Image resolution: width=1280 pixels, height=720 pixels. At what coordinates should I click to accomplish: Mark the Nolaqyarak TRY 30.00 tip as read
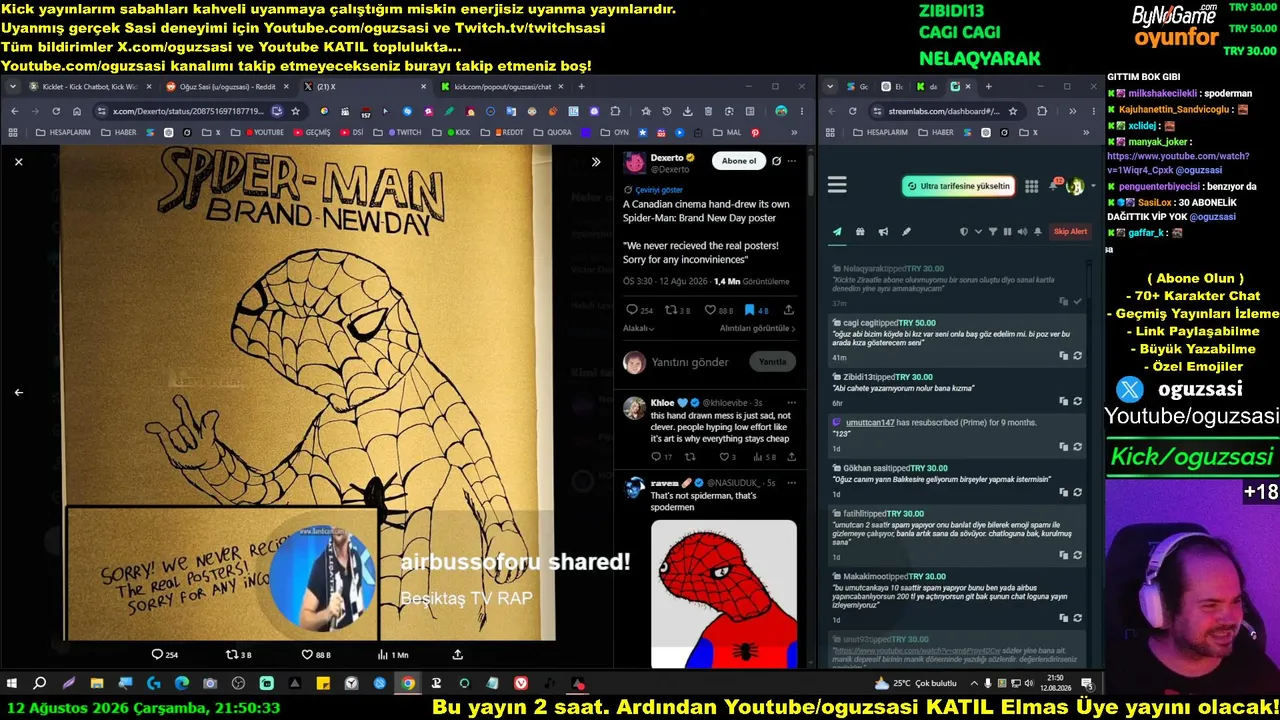pyautogui.click(x=1077, y=301)
